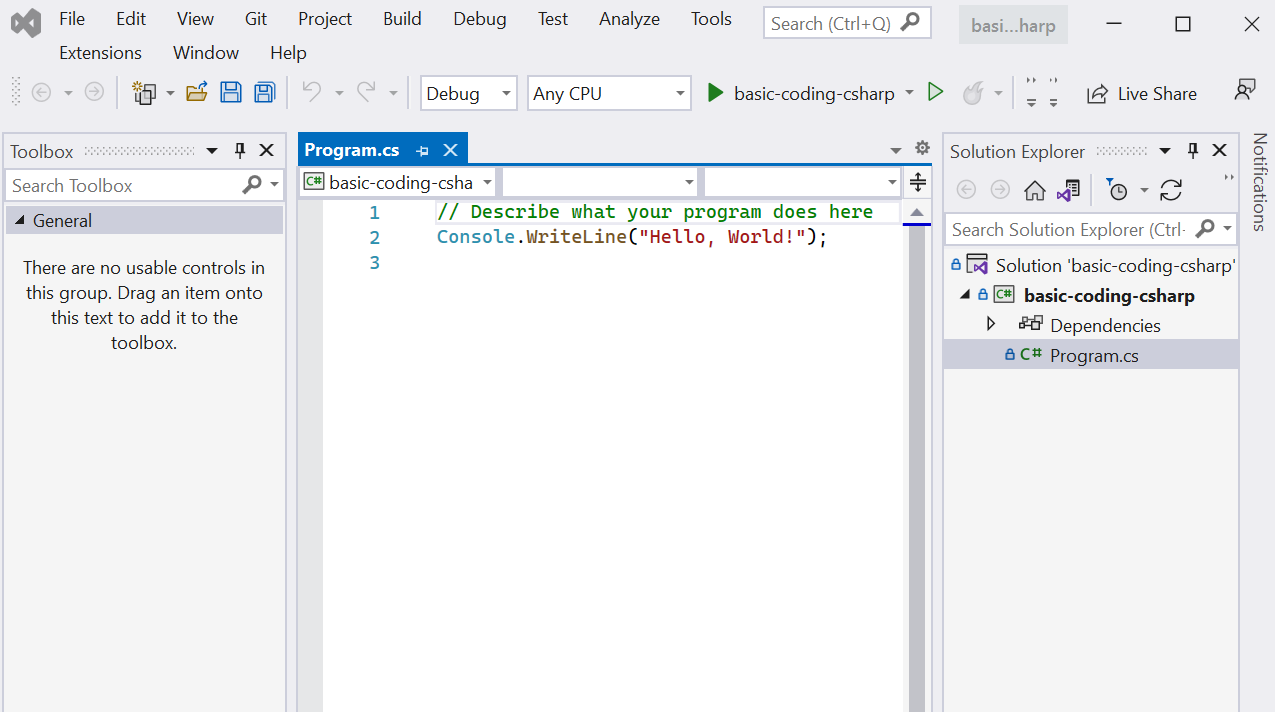Click the Pending Changes Filter clock icon

pos(1117,190)
